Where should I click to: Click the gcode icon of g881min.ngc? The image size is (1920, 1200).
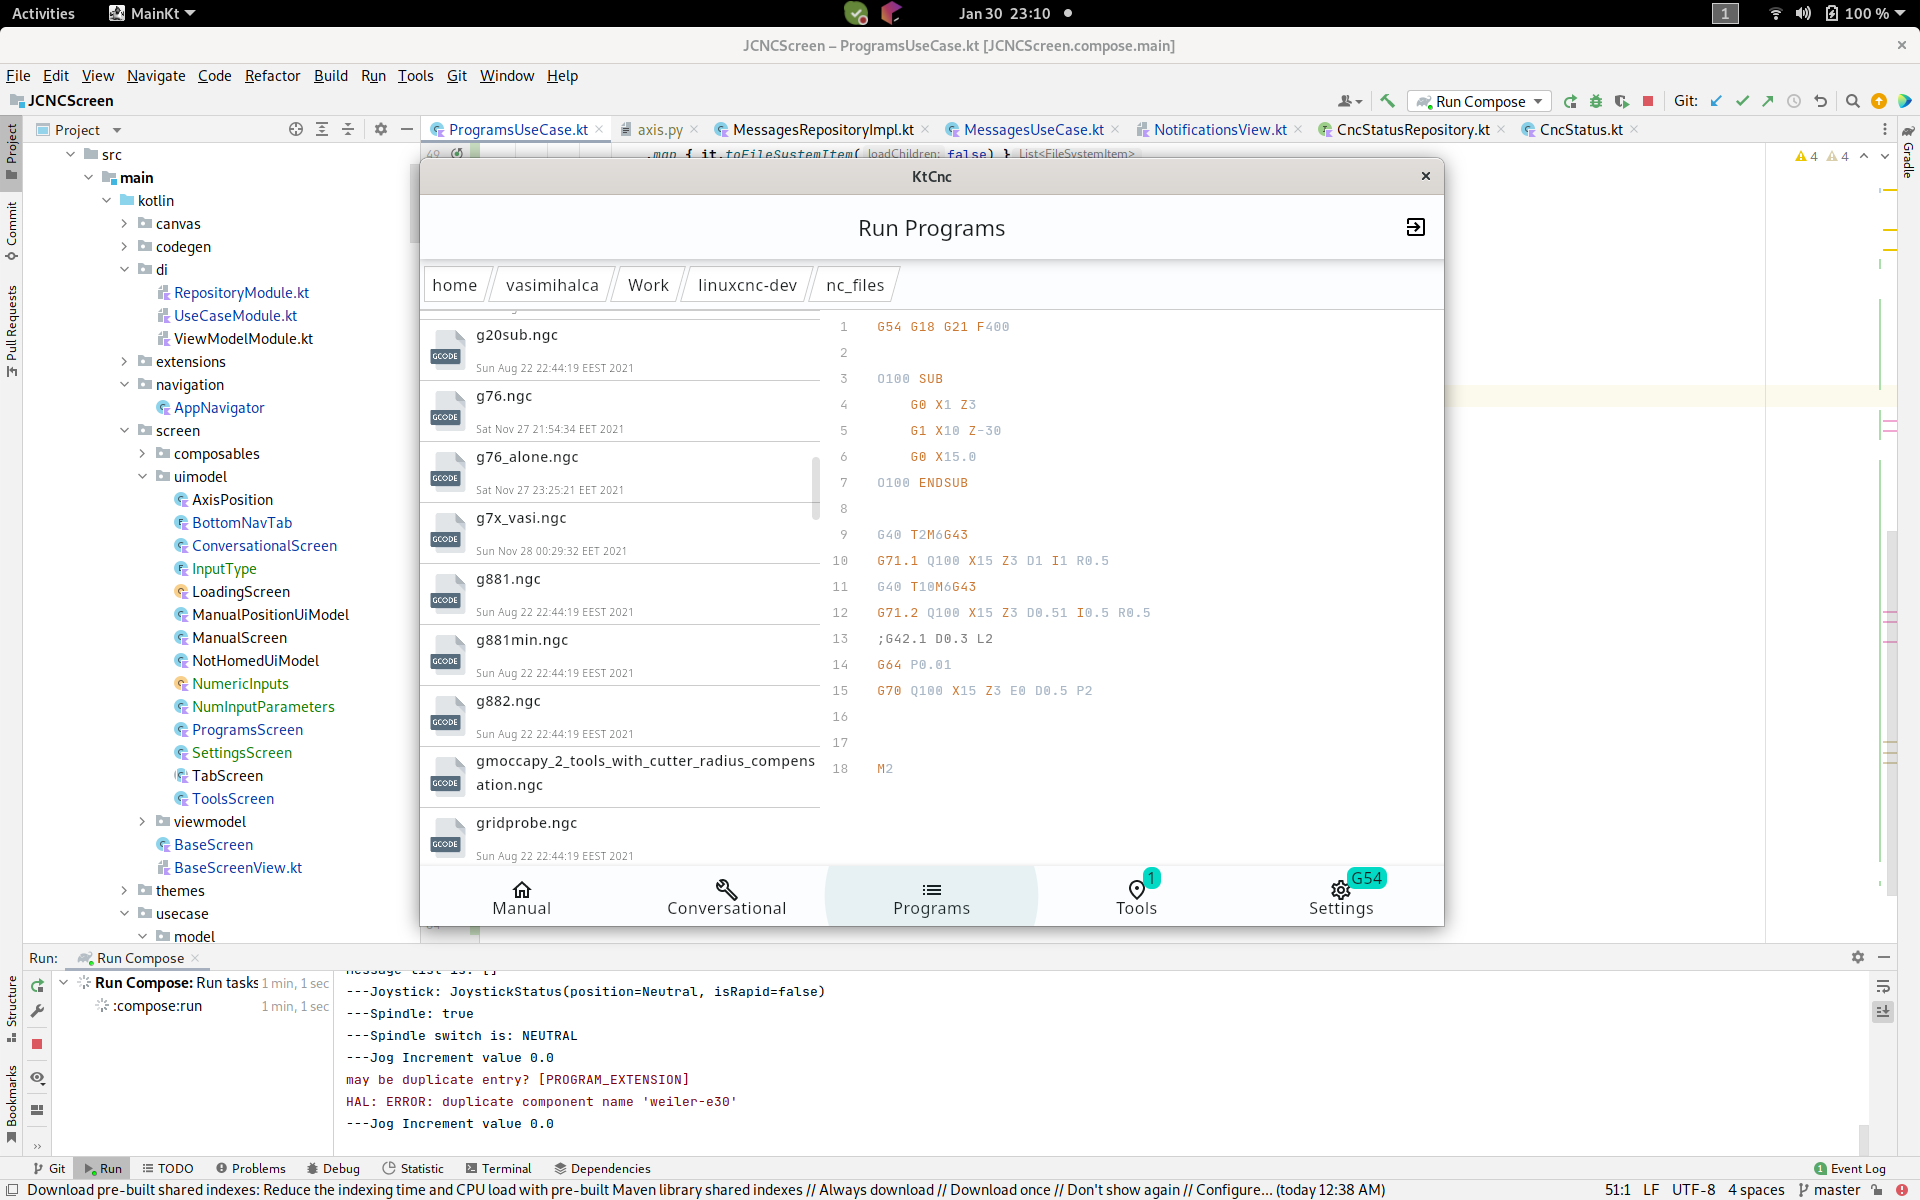(x=447, y=654)
